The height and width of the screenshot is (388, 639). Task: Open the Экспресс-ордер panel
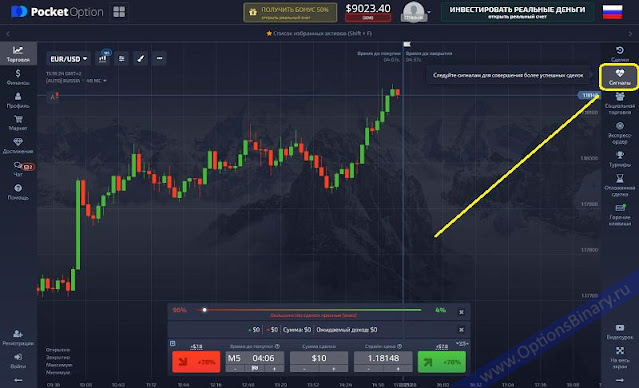click(x=619, y=133)
